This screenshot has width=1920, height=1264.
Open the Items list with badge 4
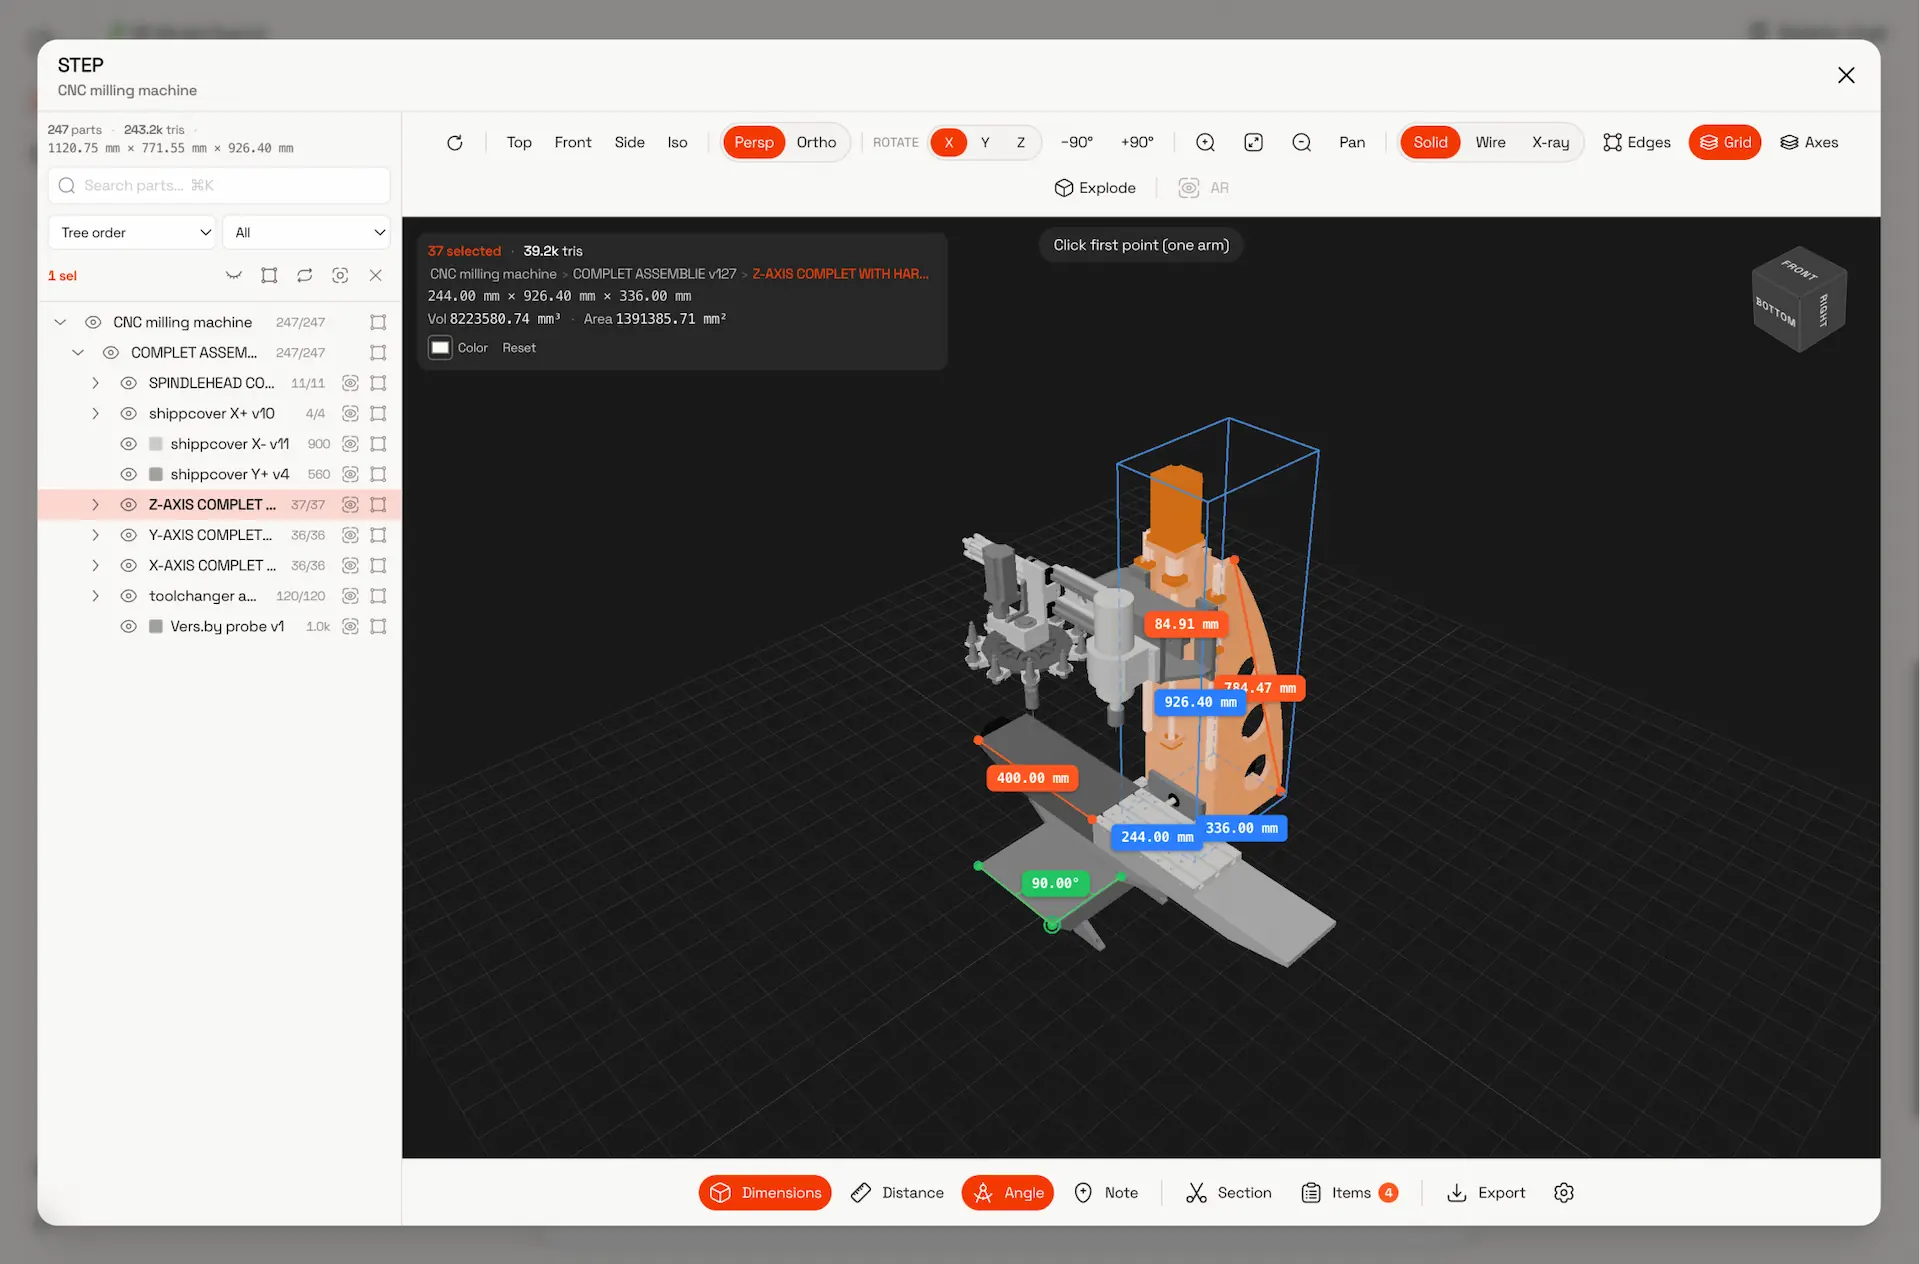pos(1349,1193)
